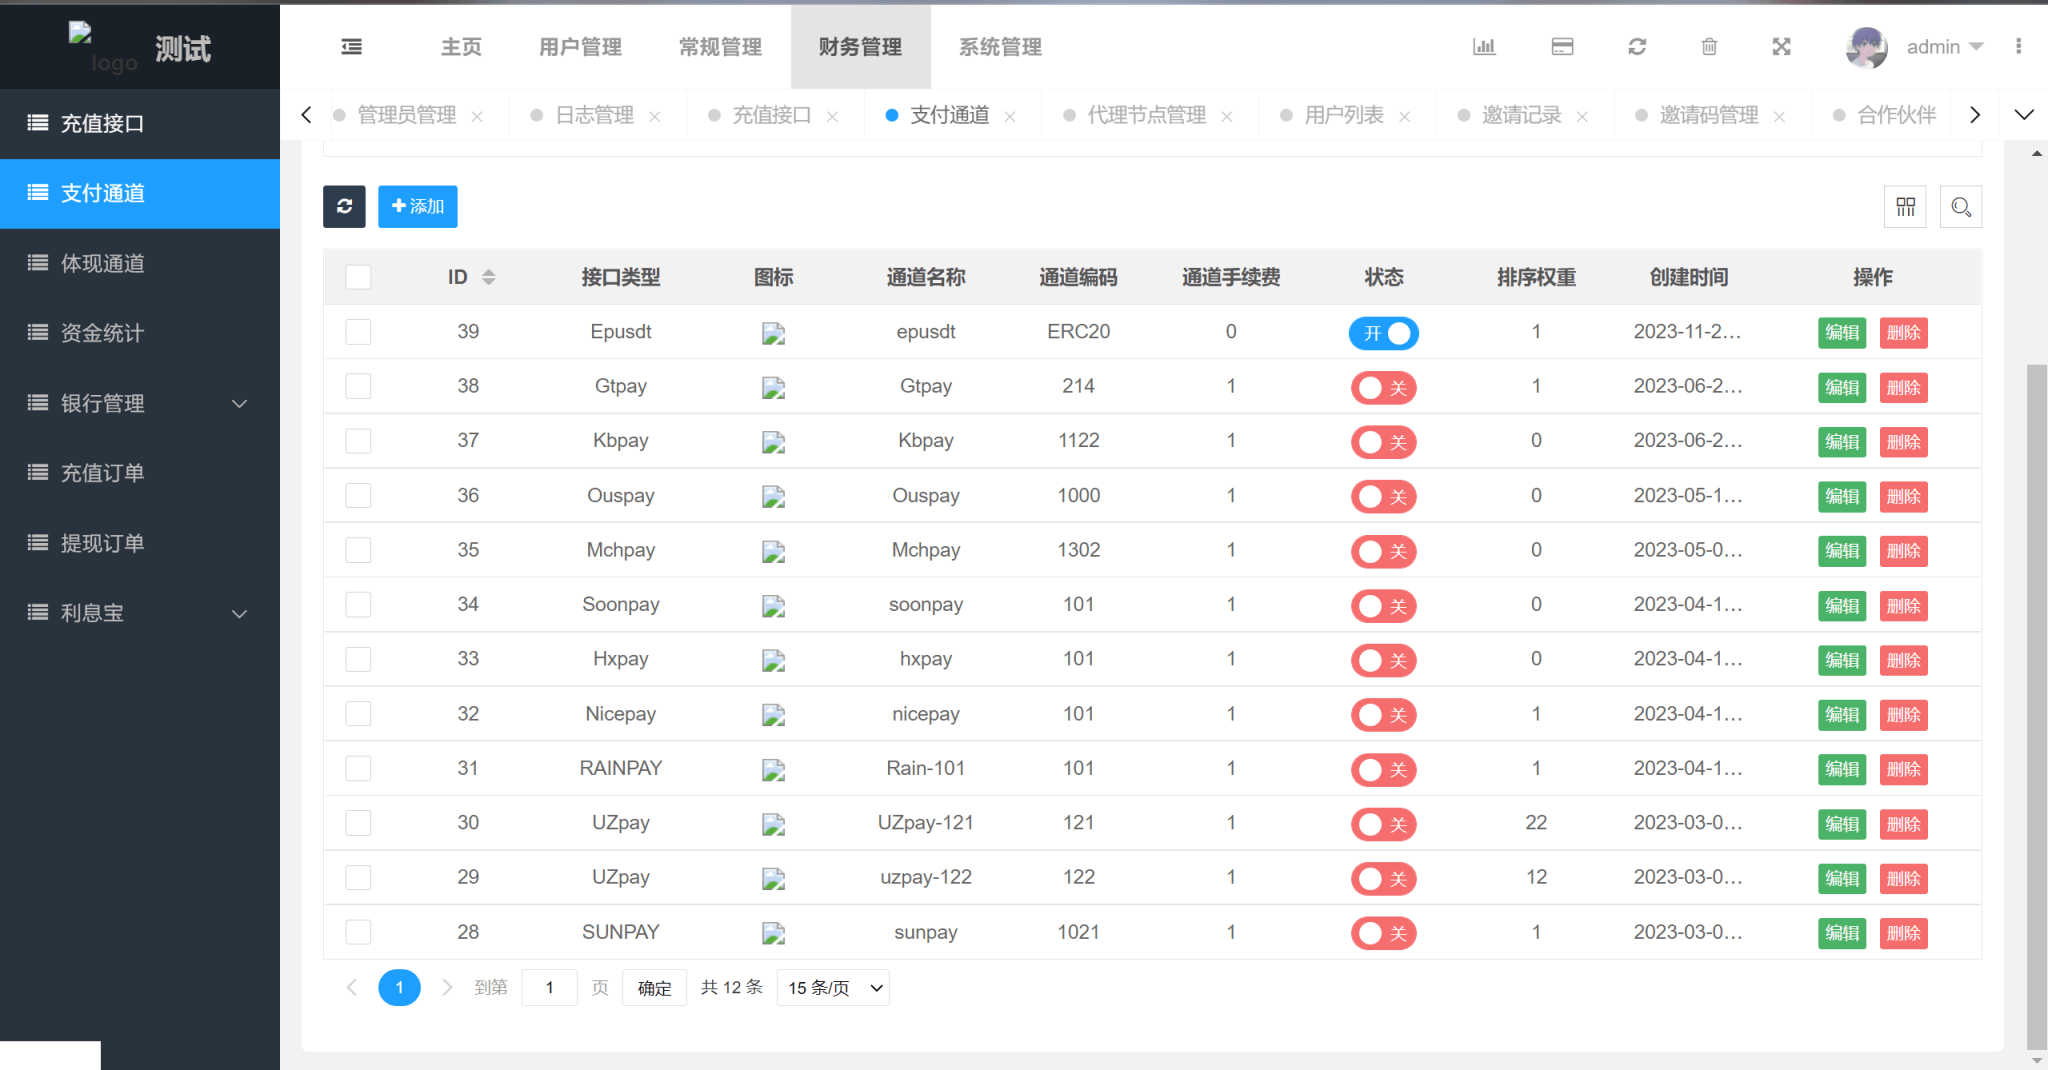Open the 15 条/页 page size dropdown
The image size is (2048, 1070).
click(833, 988)
